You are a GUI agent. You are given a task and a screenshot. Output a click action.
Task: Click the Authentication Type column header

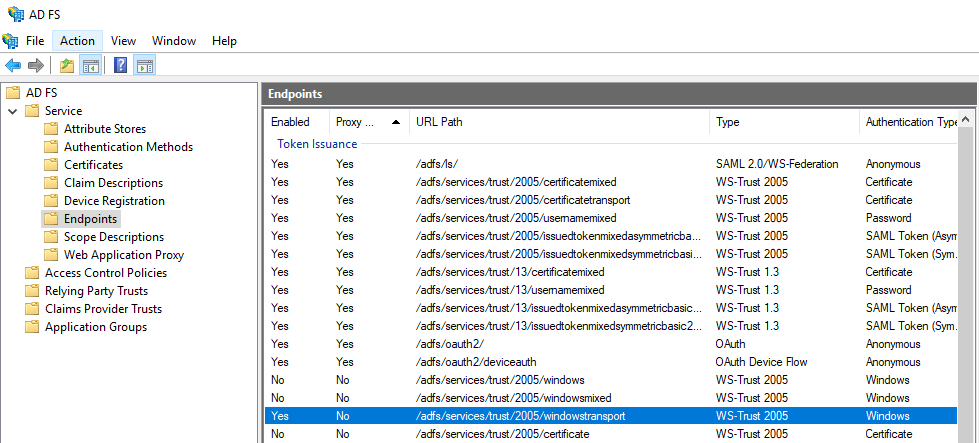tap(908, 122)
